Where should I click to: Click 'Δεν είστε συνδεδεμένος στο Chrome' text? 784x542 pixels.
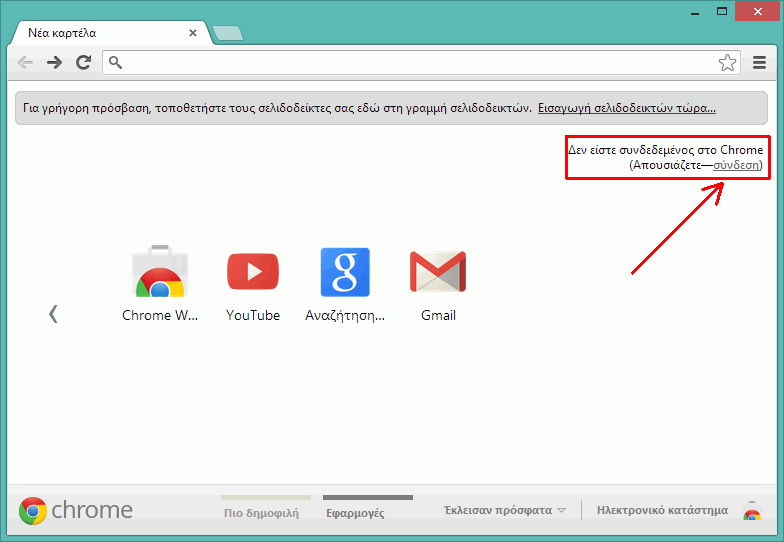click(x=666, y=150)
